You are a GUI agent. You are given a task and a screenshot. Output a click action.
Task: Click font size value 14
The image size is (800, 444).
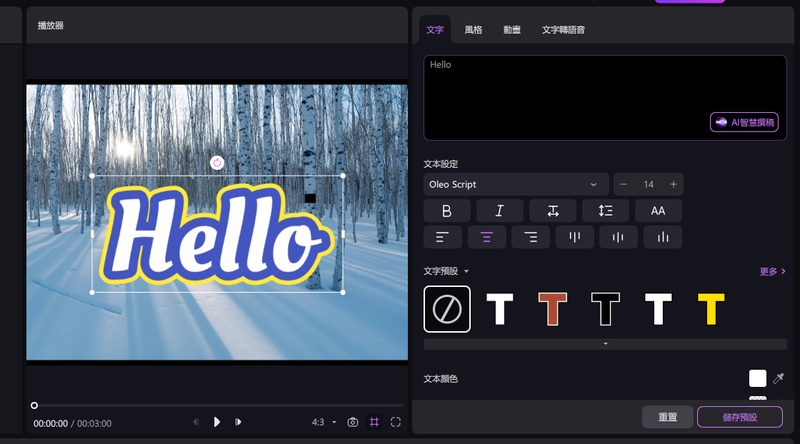(648, 184)
